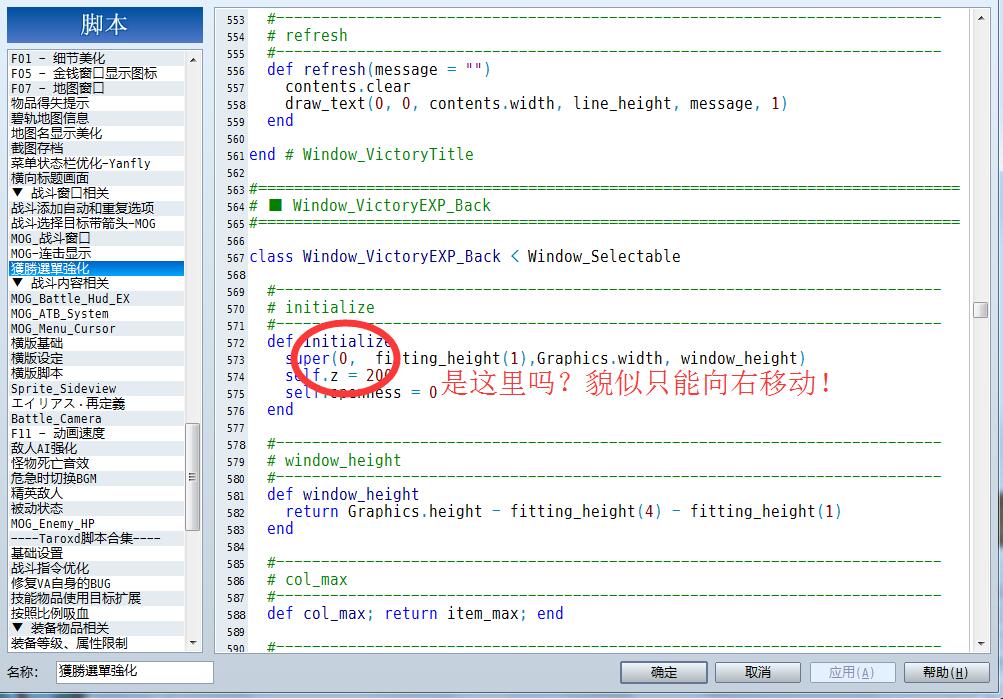Select the MOG_ATB_System script
The height and width of the screenshot is (699, 1003).
[97, 313]
